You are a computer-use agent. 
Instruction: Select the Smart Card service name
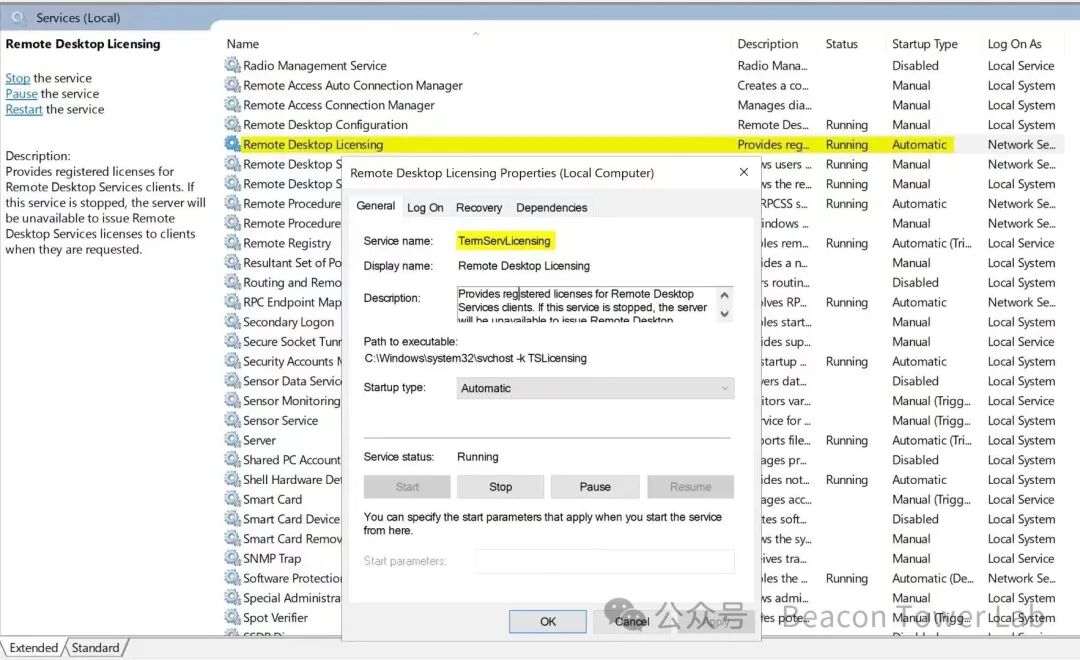pos(272,499)
